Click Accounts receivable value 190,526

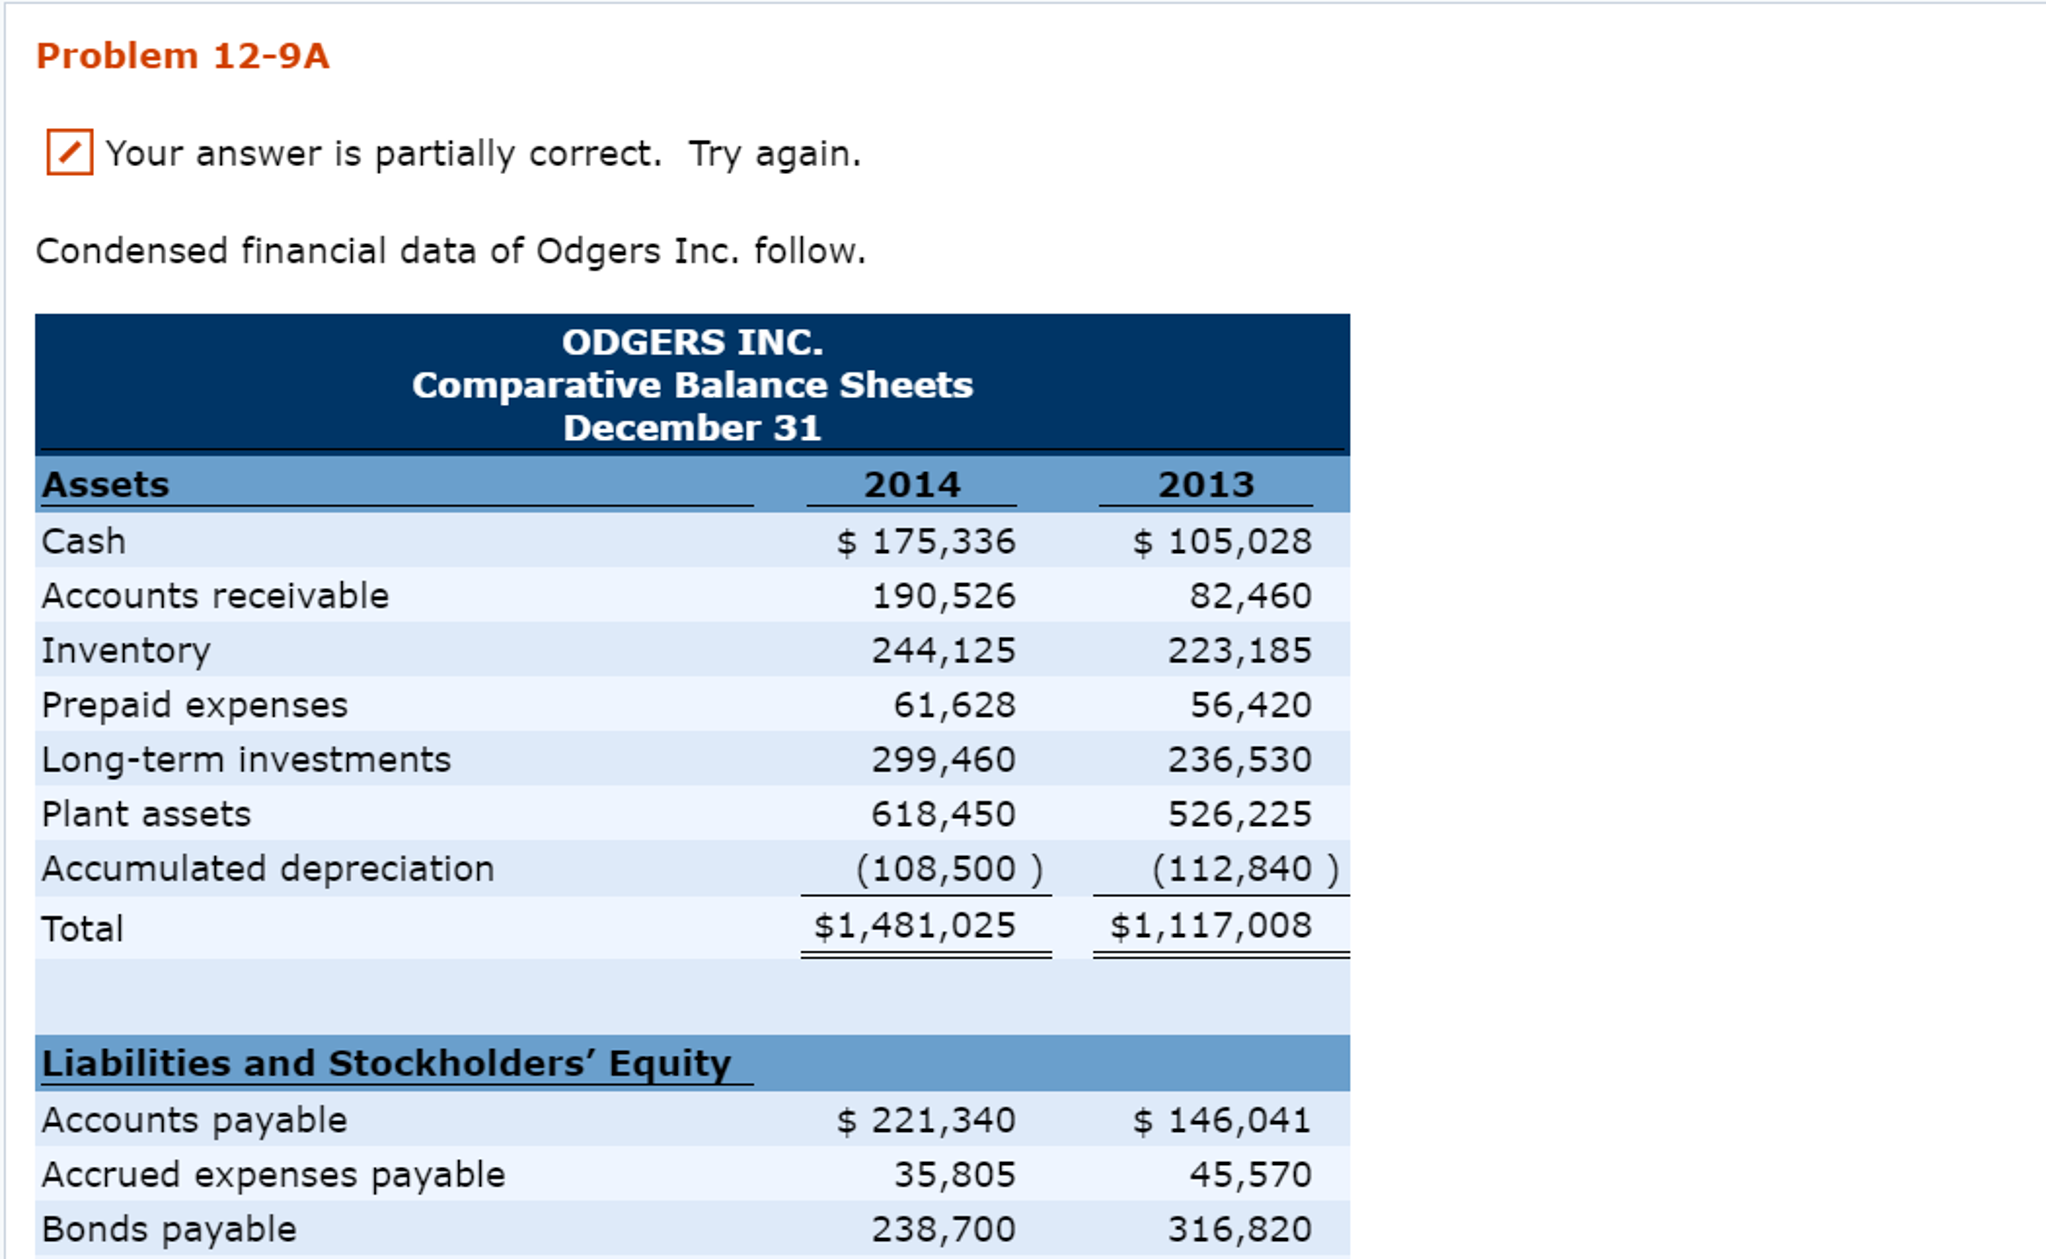coord(943,596)
